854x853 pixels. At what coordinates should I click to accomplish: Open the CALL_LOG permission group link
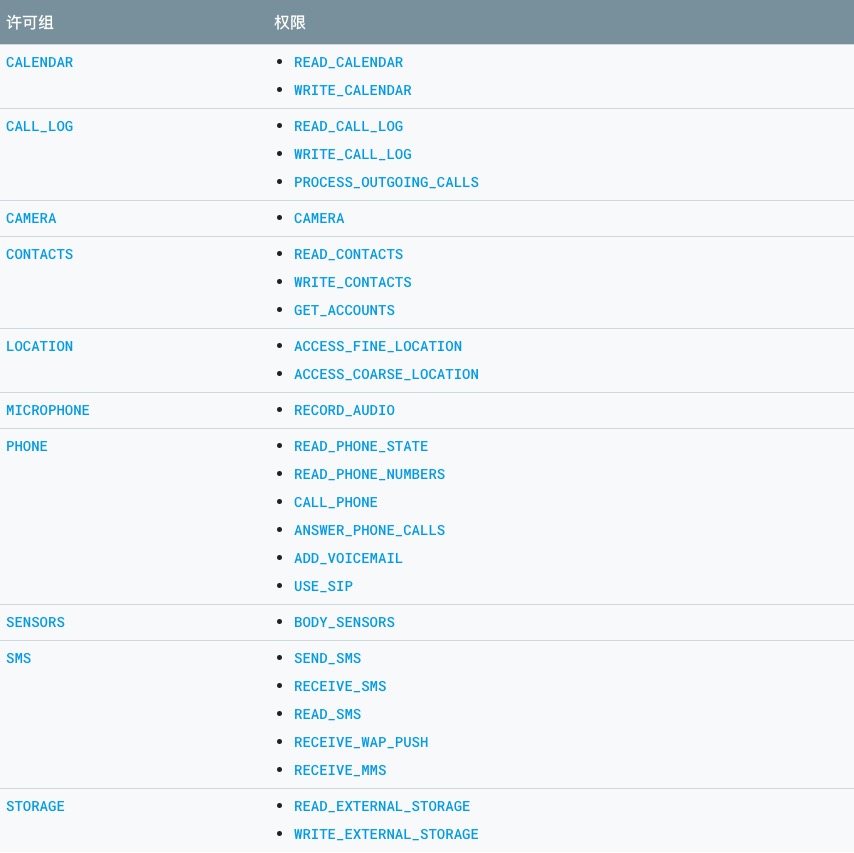click(x=40, y=126)
